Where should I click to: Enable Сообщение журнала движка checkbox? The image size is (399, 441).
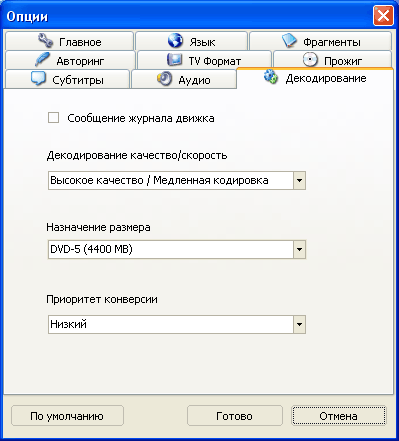(x=53, y=118)
